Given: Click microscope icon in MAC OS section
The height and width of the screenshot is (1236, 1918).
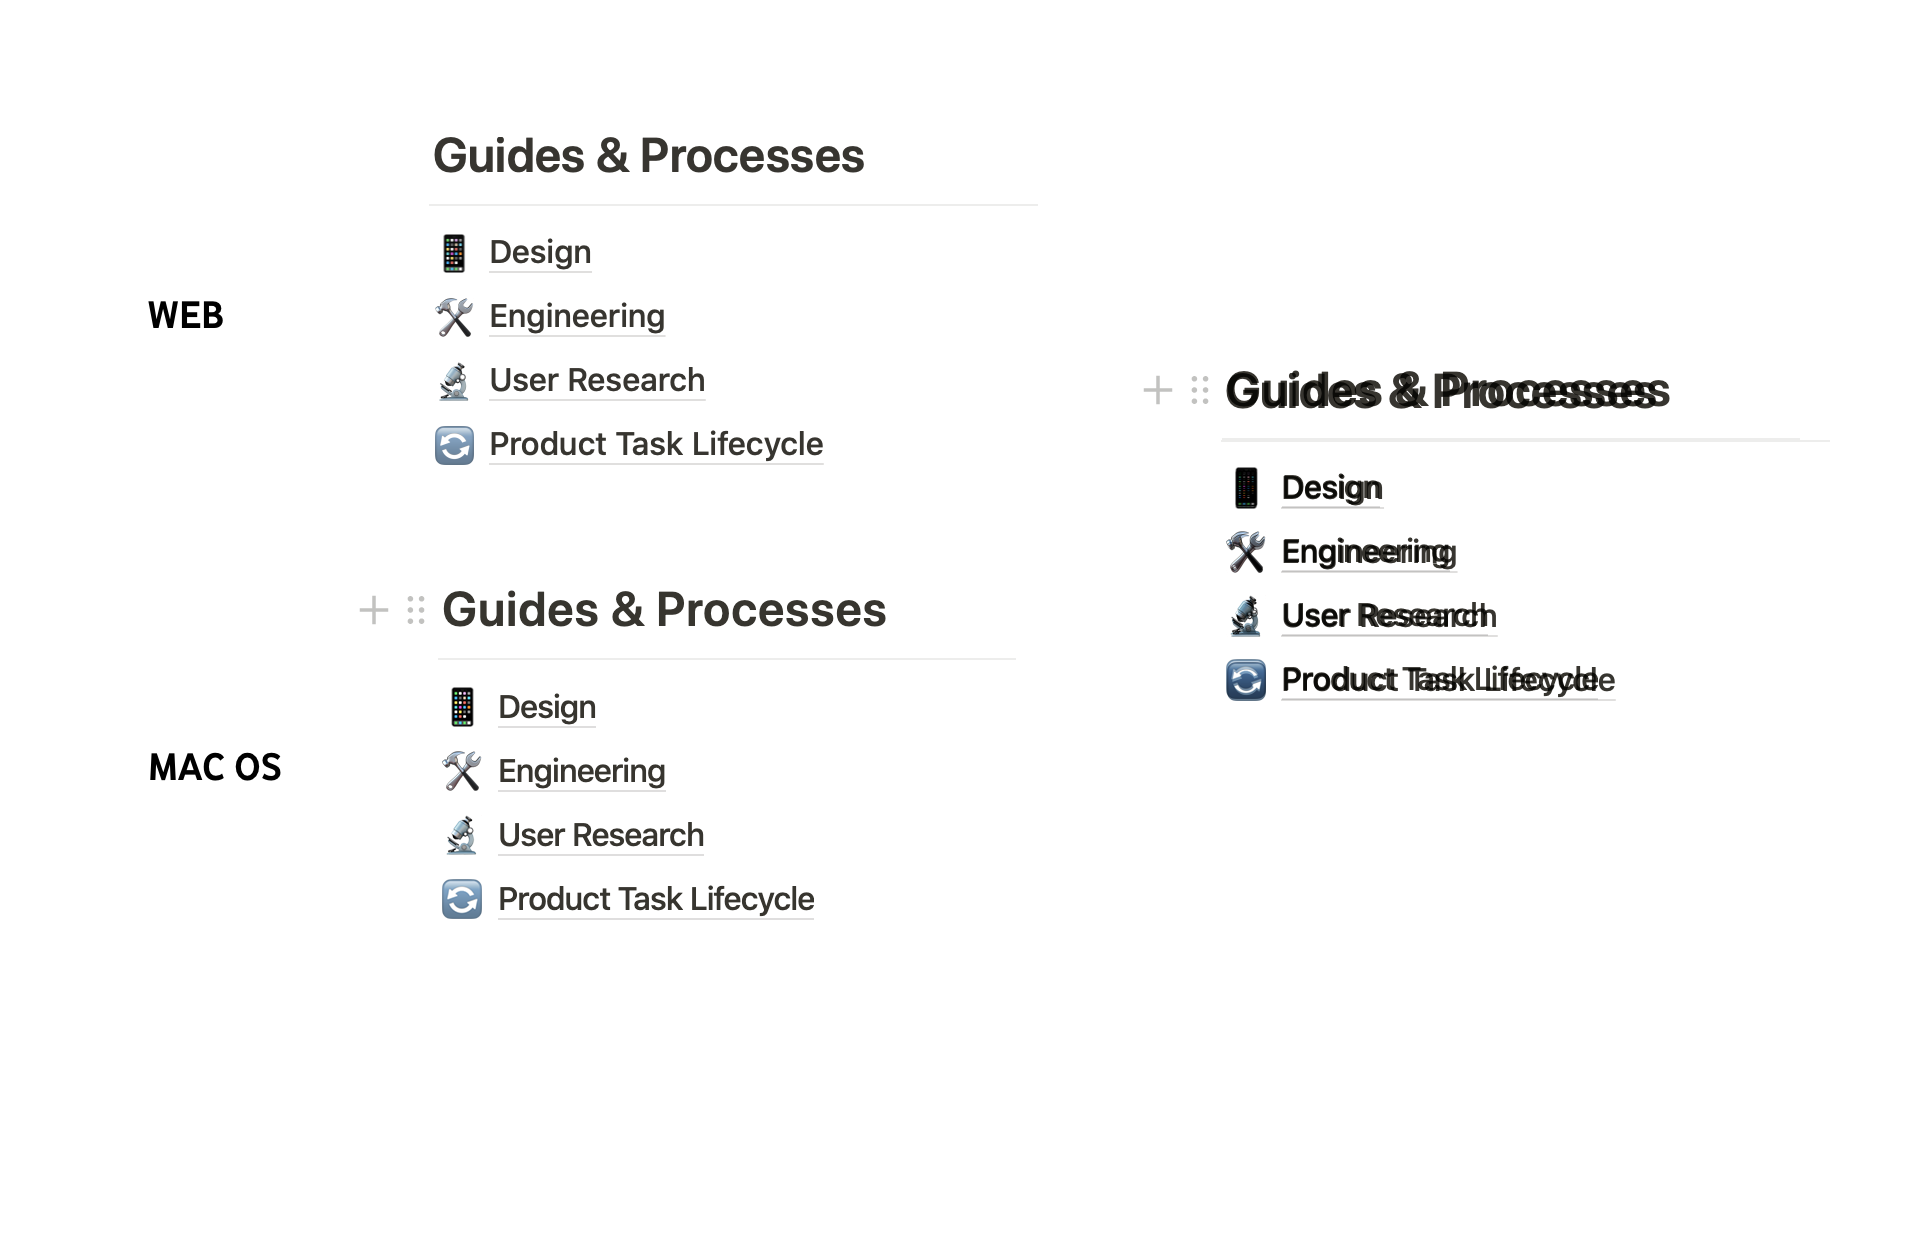Looking at the screenshot, I should [x=462, y=835].
